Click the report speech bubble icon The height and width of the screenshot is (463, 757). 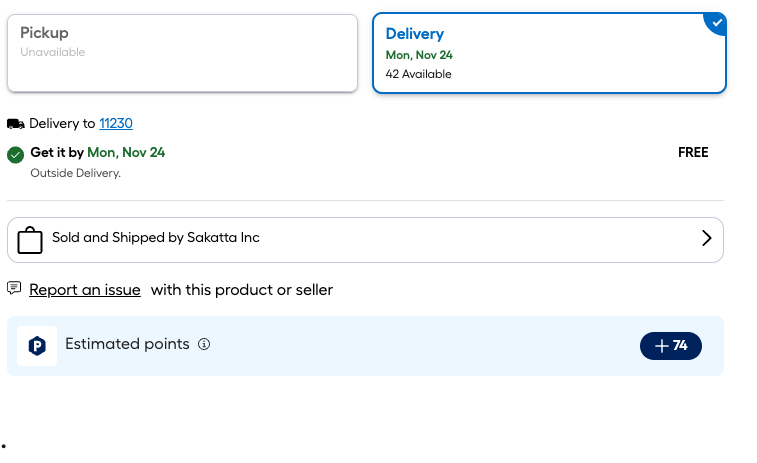pos(14,289)
